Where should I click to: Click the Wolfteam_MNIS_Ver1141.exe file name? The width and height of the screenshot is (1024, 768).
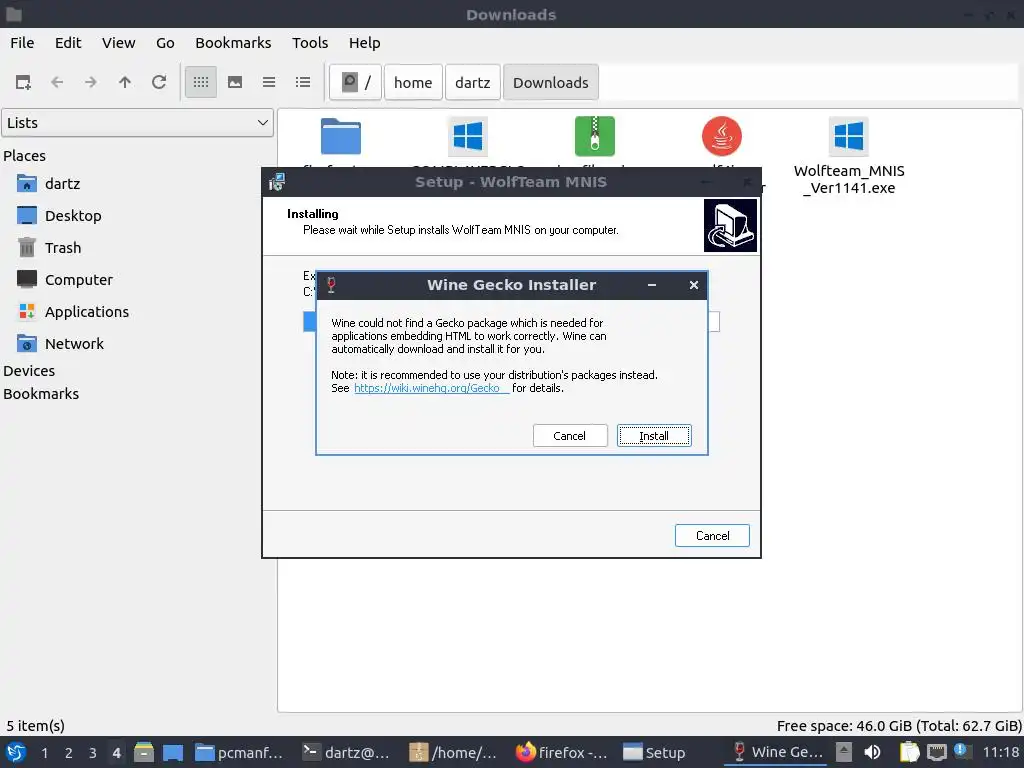pos(849,180)
